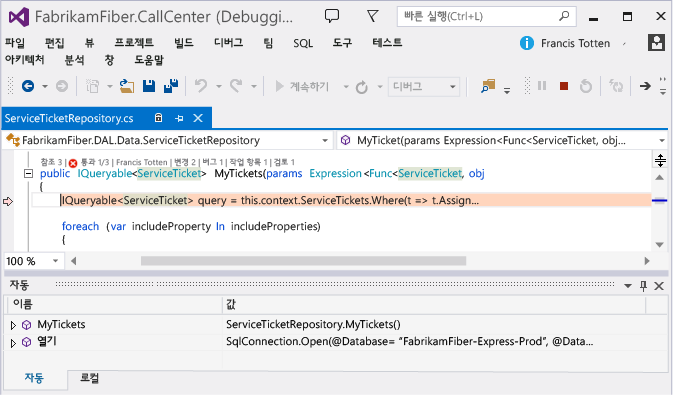Pause debugging with the Break All icon
The image size is (673, 395).
542,86
